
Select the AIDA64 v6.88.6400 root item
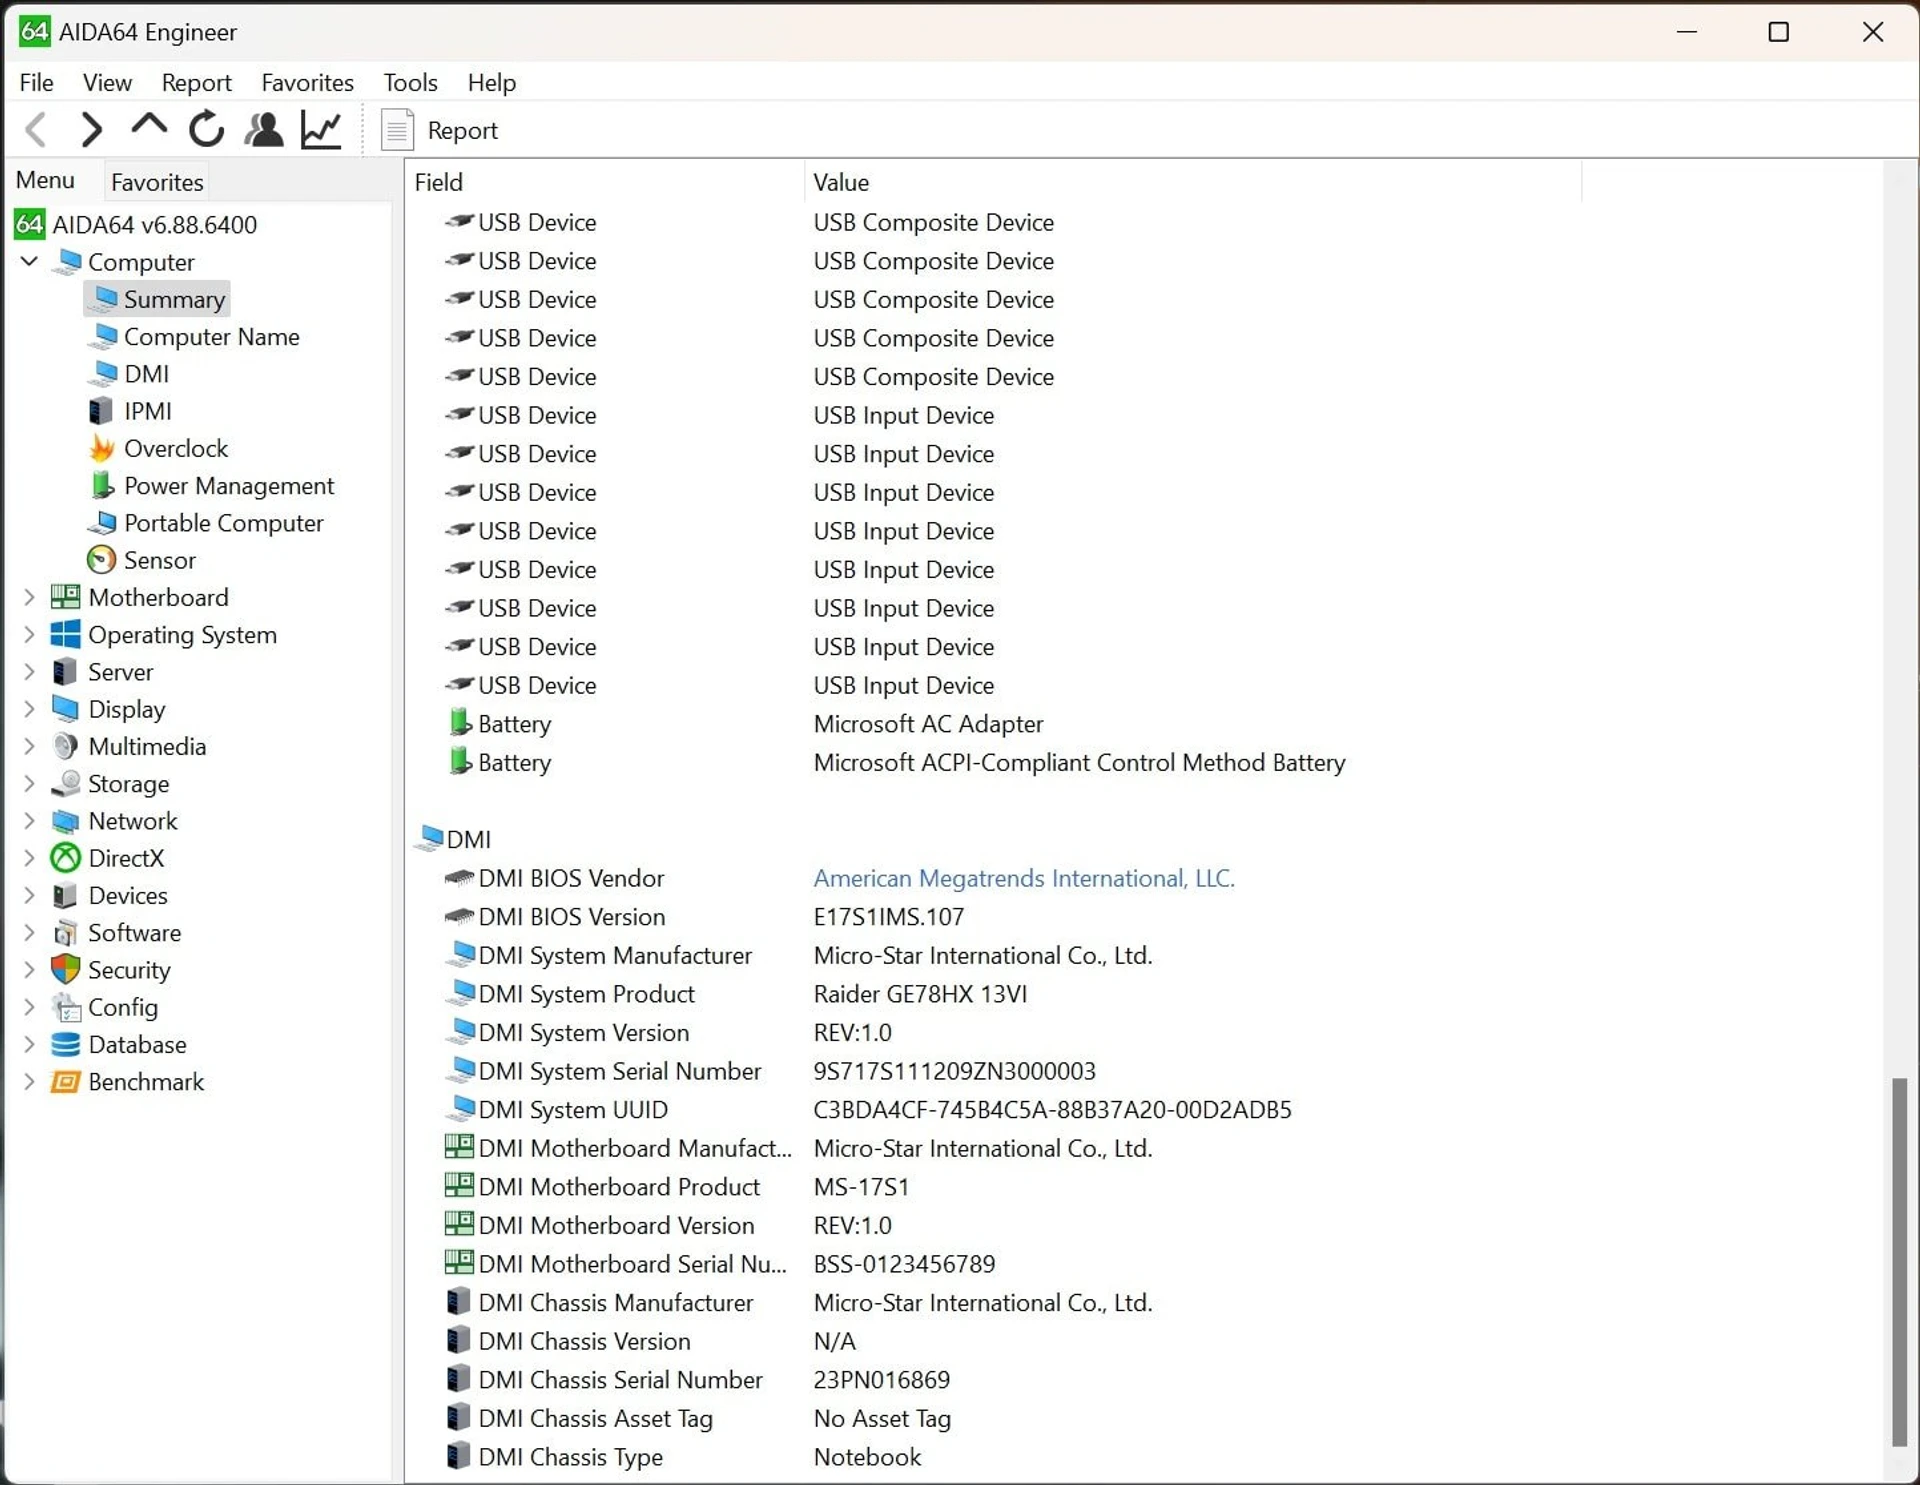pyautogui.click(x=137, y=224)
